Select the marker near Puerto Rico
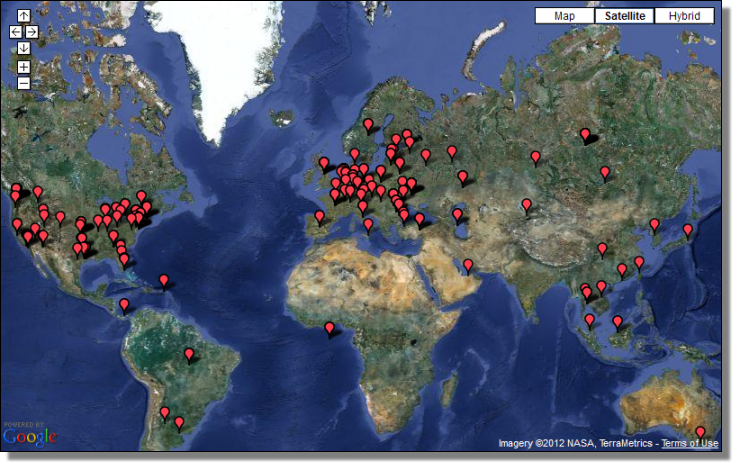Image resolution: width=732 pixels, height=462 pixels. [164, 281]
